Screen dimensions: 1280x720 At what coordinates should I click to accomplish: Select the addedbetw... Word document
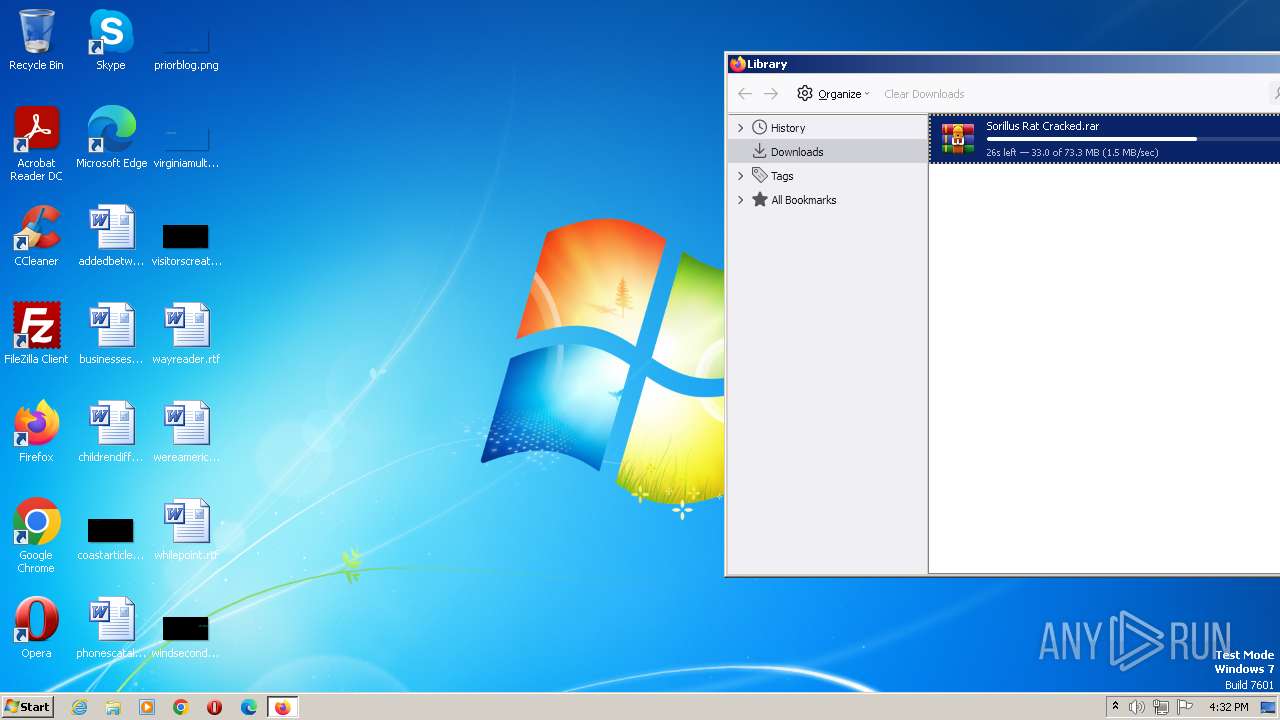coord(111,236)
